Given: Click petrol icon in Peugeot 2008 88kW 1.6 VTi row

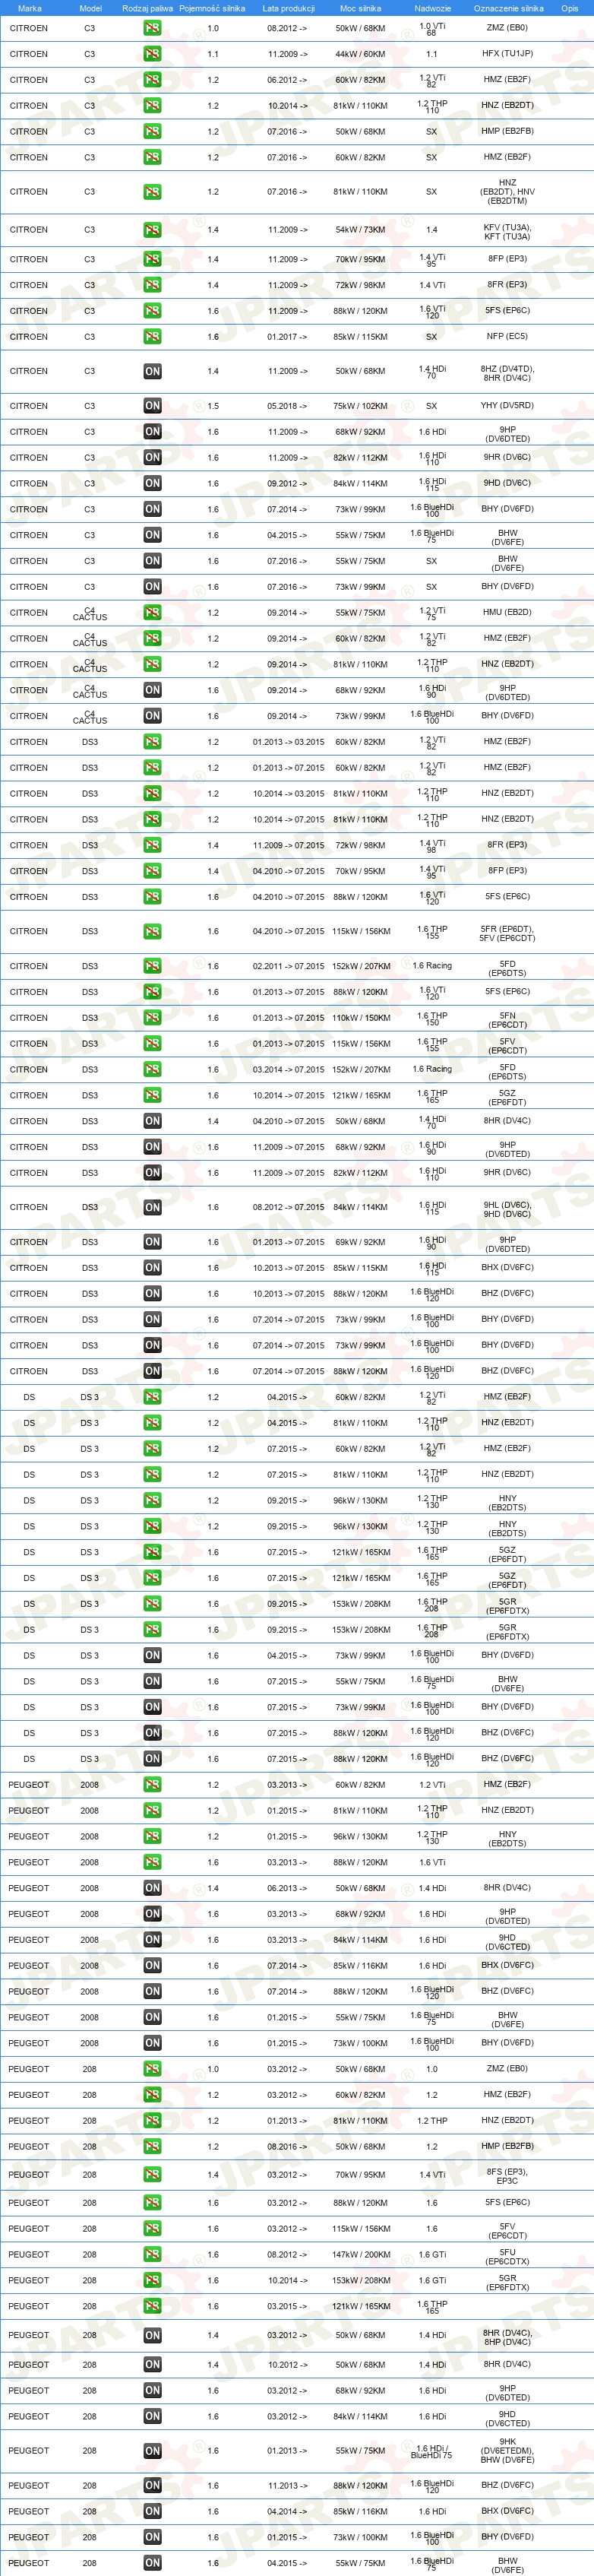Looking at the screenshot, I should [152, 1862].
